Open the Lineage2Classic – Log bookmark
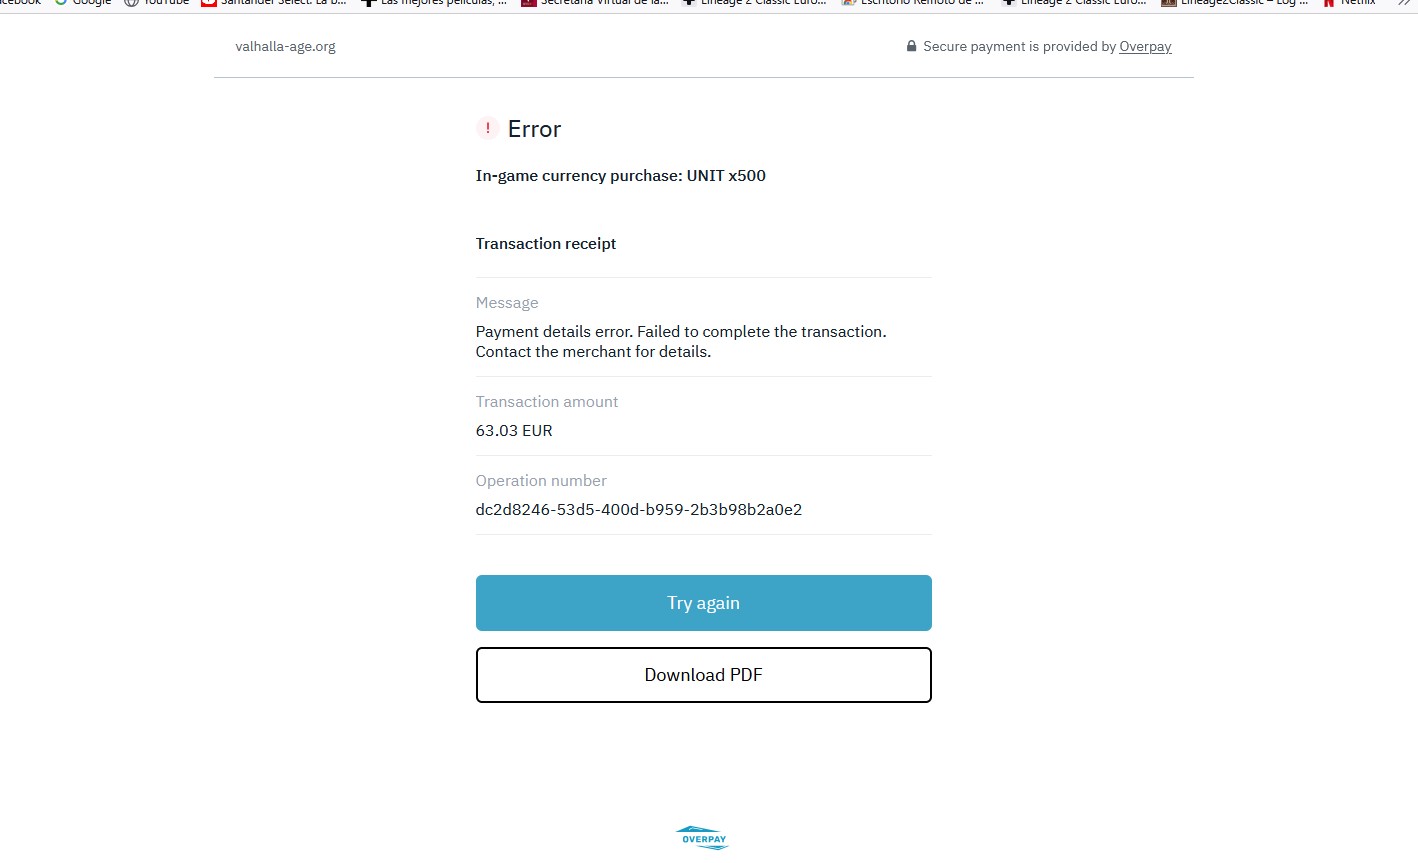The height and width of the screenshot is (863, 1418). tap(1234, 3)
